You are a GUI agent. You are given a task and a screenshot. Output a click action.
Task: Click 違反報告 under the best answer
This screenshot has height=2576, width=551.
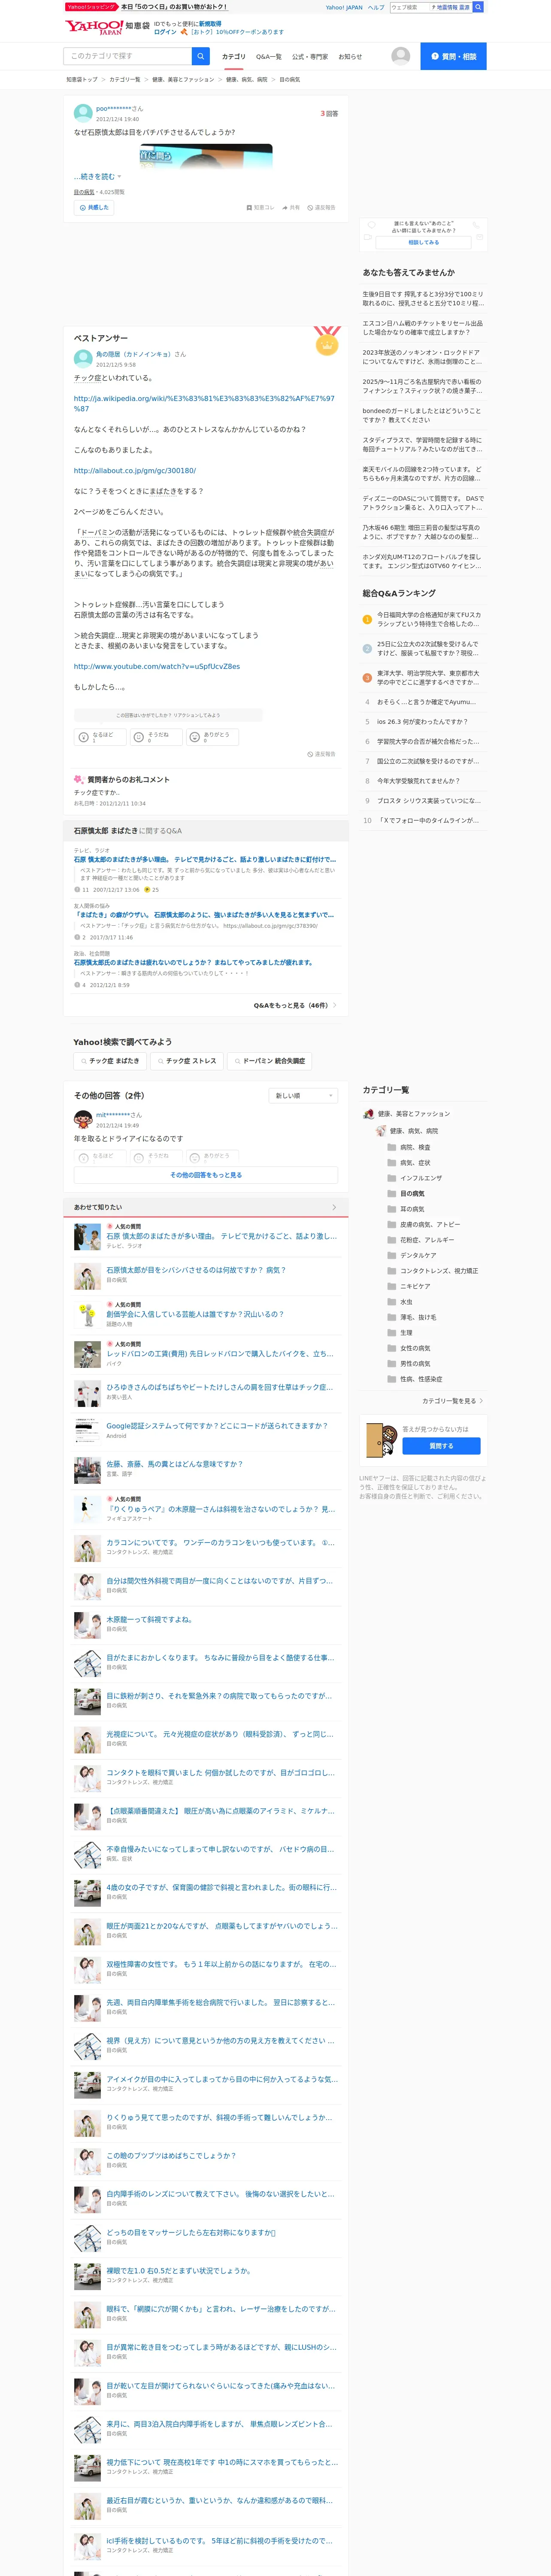[321, 754]
